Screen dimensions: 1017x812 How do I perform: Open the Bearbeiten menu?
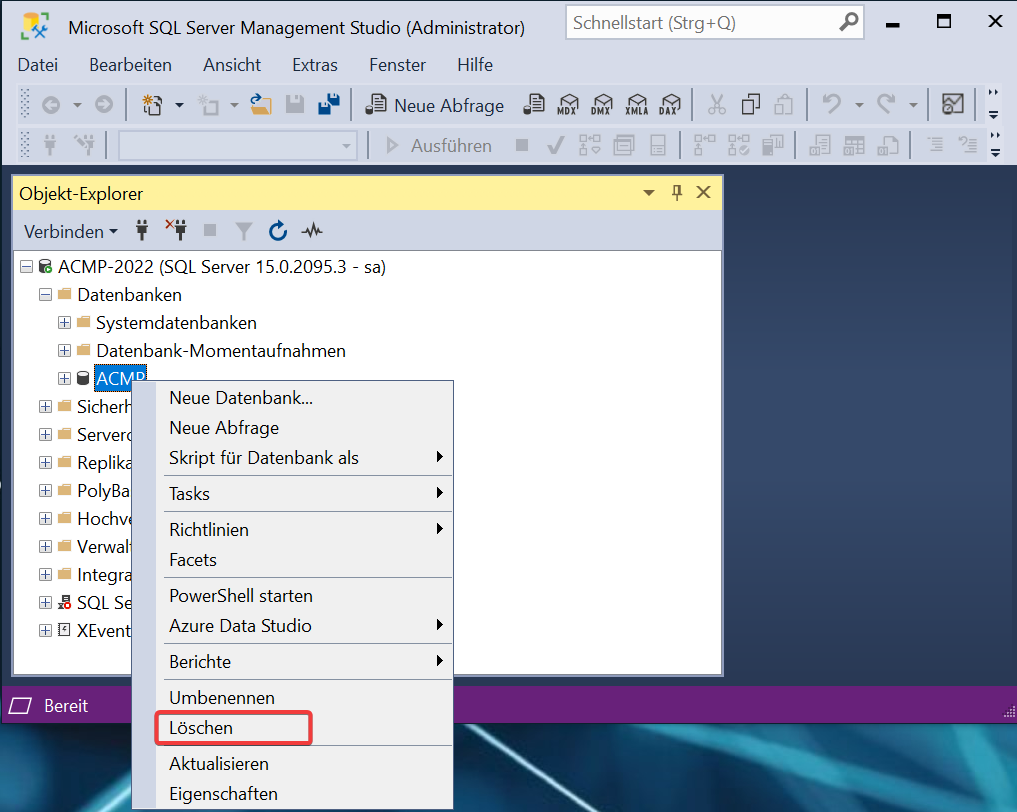click(130, 65)
